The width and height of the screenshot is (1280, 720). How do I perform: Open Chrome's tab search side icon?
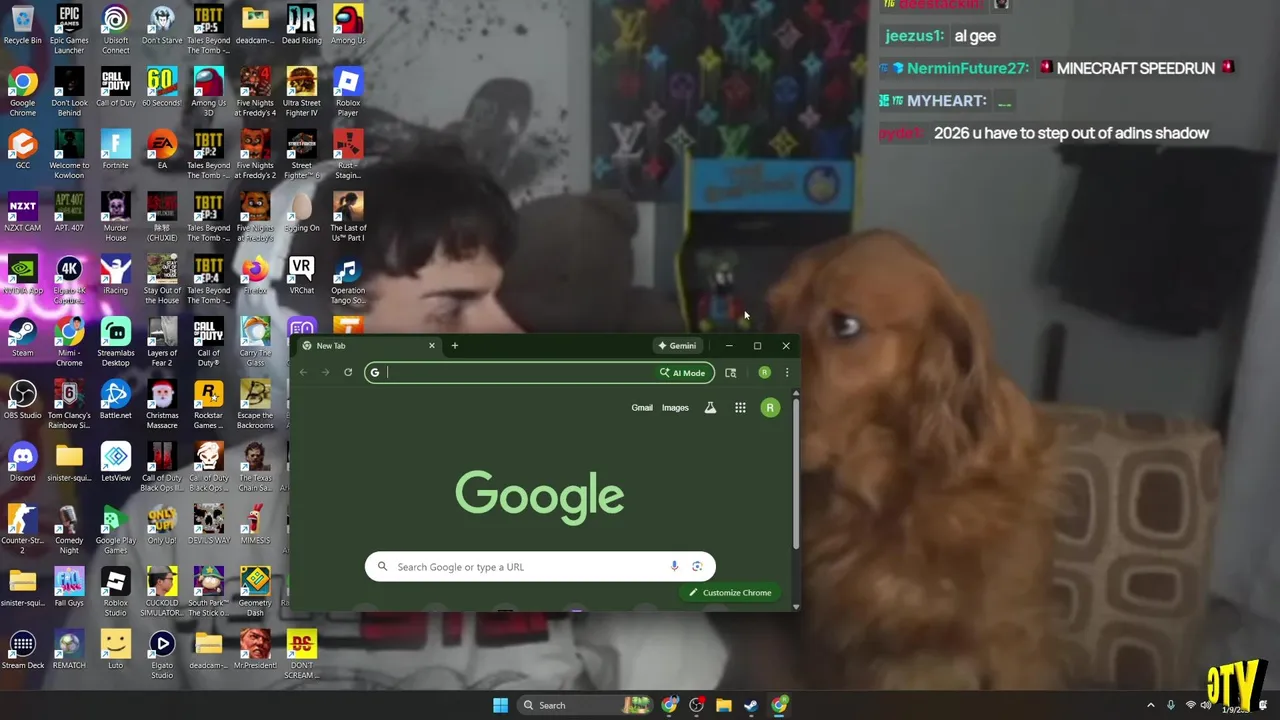click(731, 373)
